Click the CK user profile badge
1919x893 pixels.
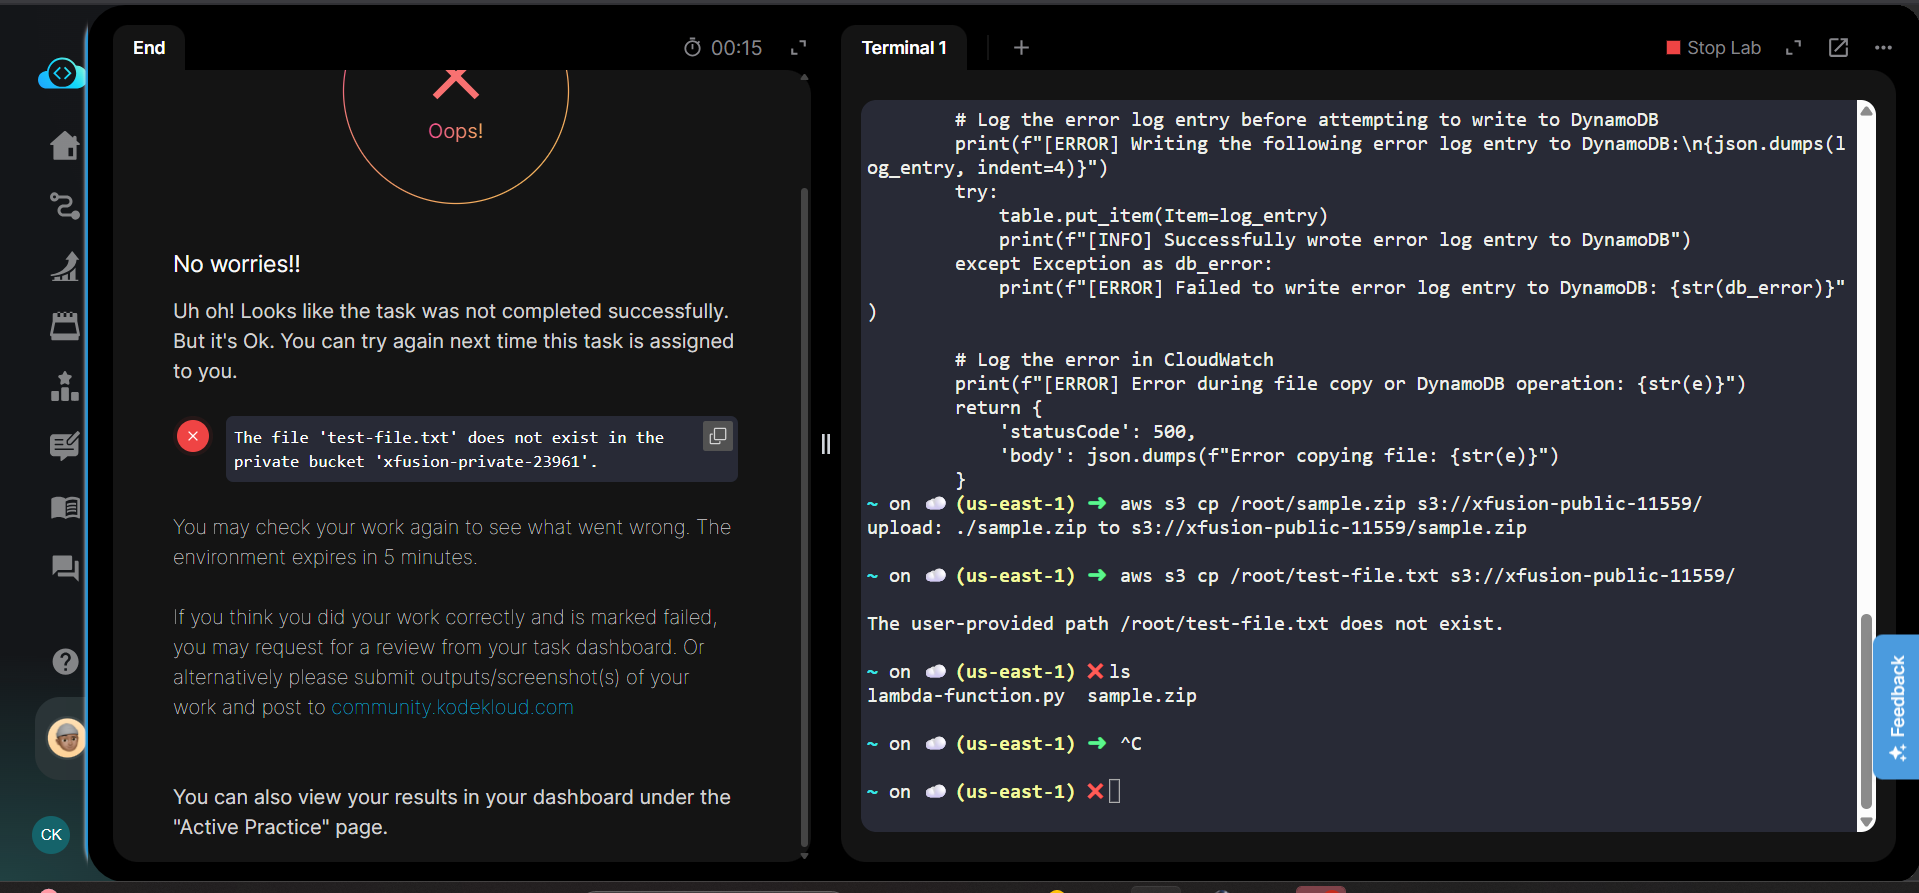tap(51, 834)
